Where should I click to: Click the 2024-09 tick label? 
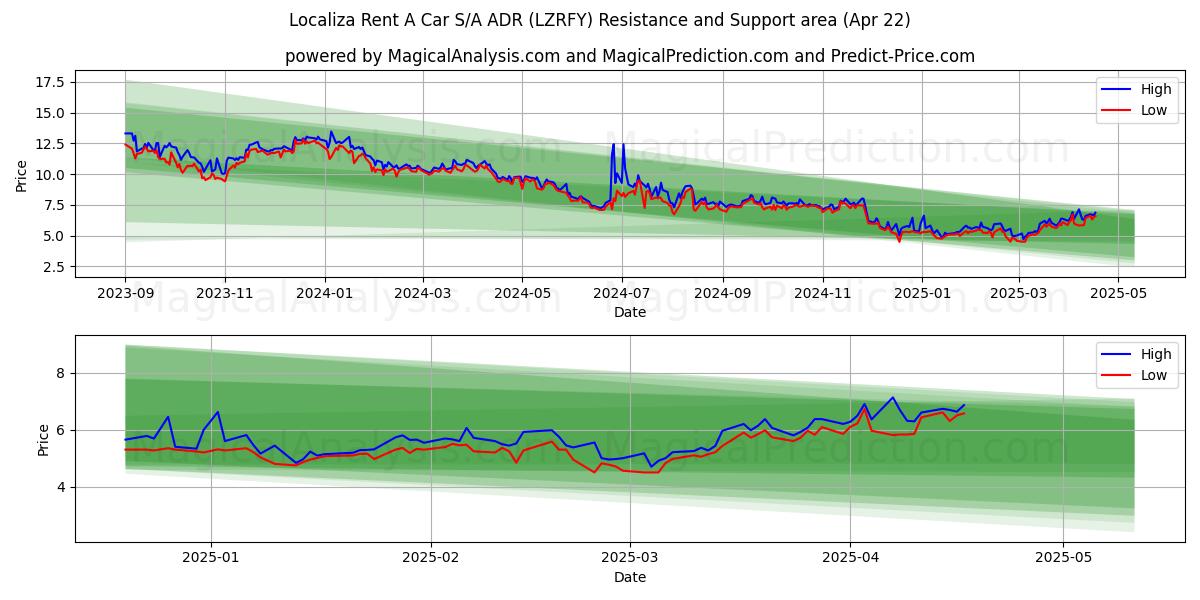click(723, 294)
